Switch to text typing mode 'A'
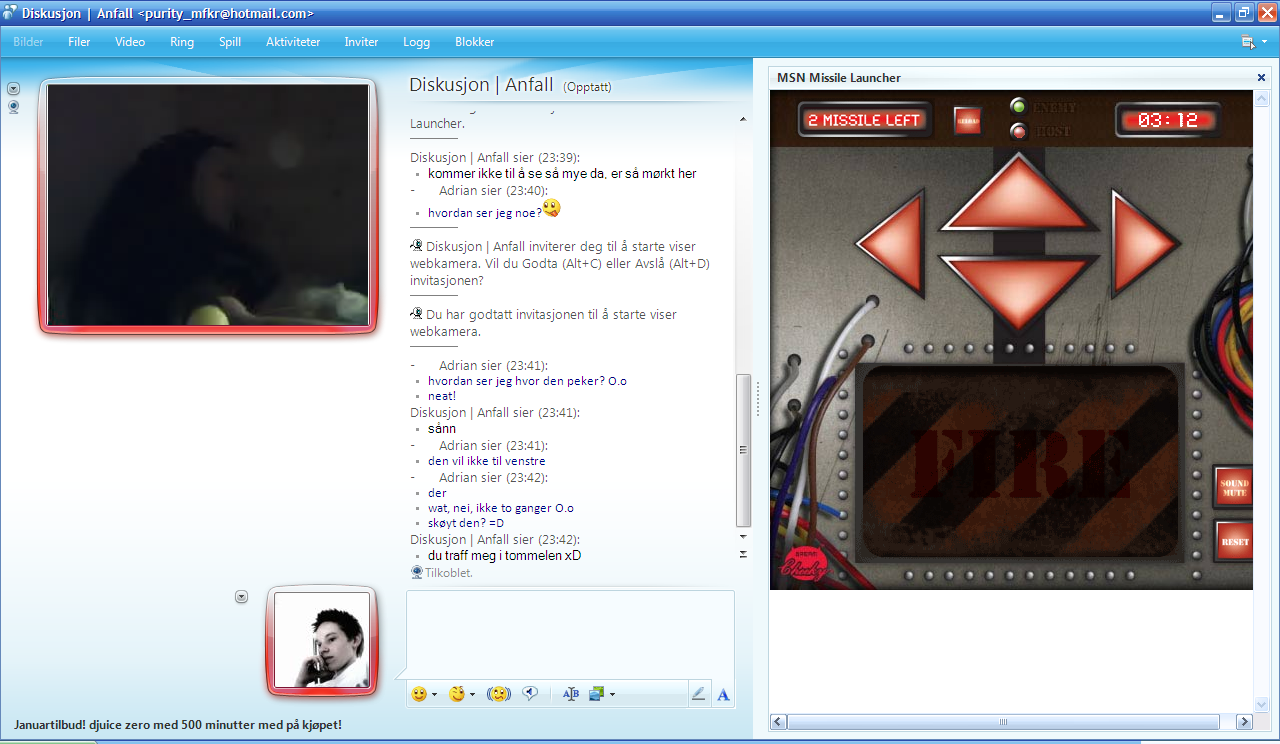The image size is (1280, 744). click(x=724, y=694)
